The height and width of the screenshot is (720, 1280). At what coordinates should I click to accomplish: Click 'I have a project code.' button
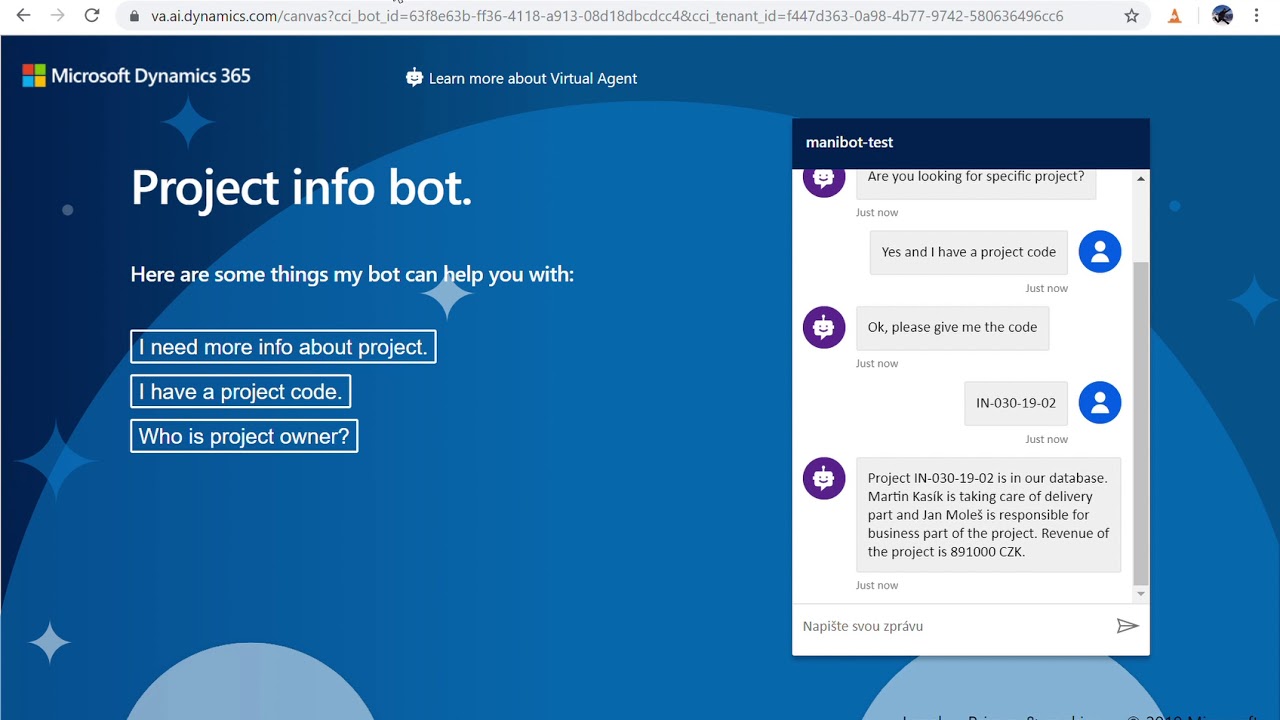point(240,392)
